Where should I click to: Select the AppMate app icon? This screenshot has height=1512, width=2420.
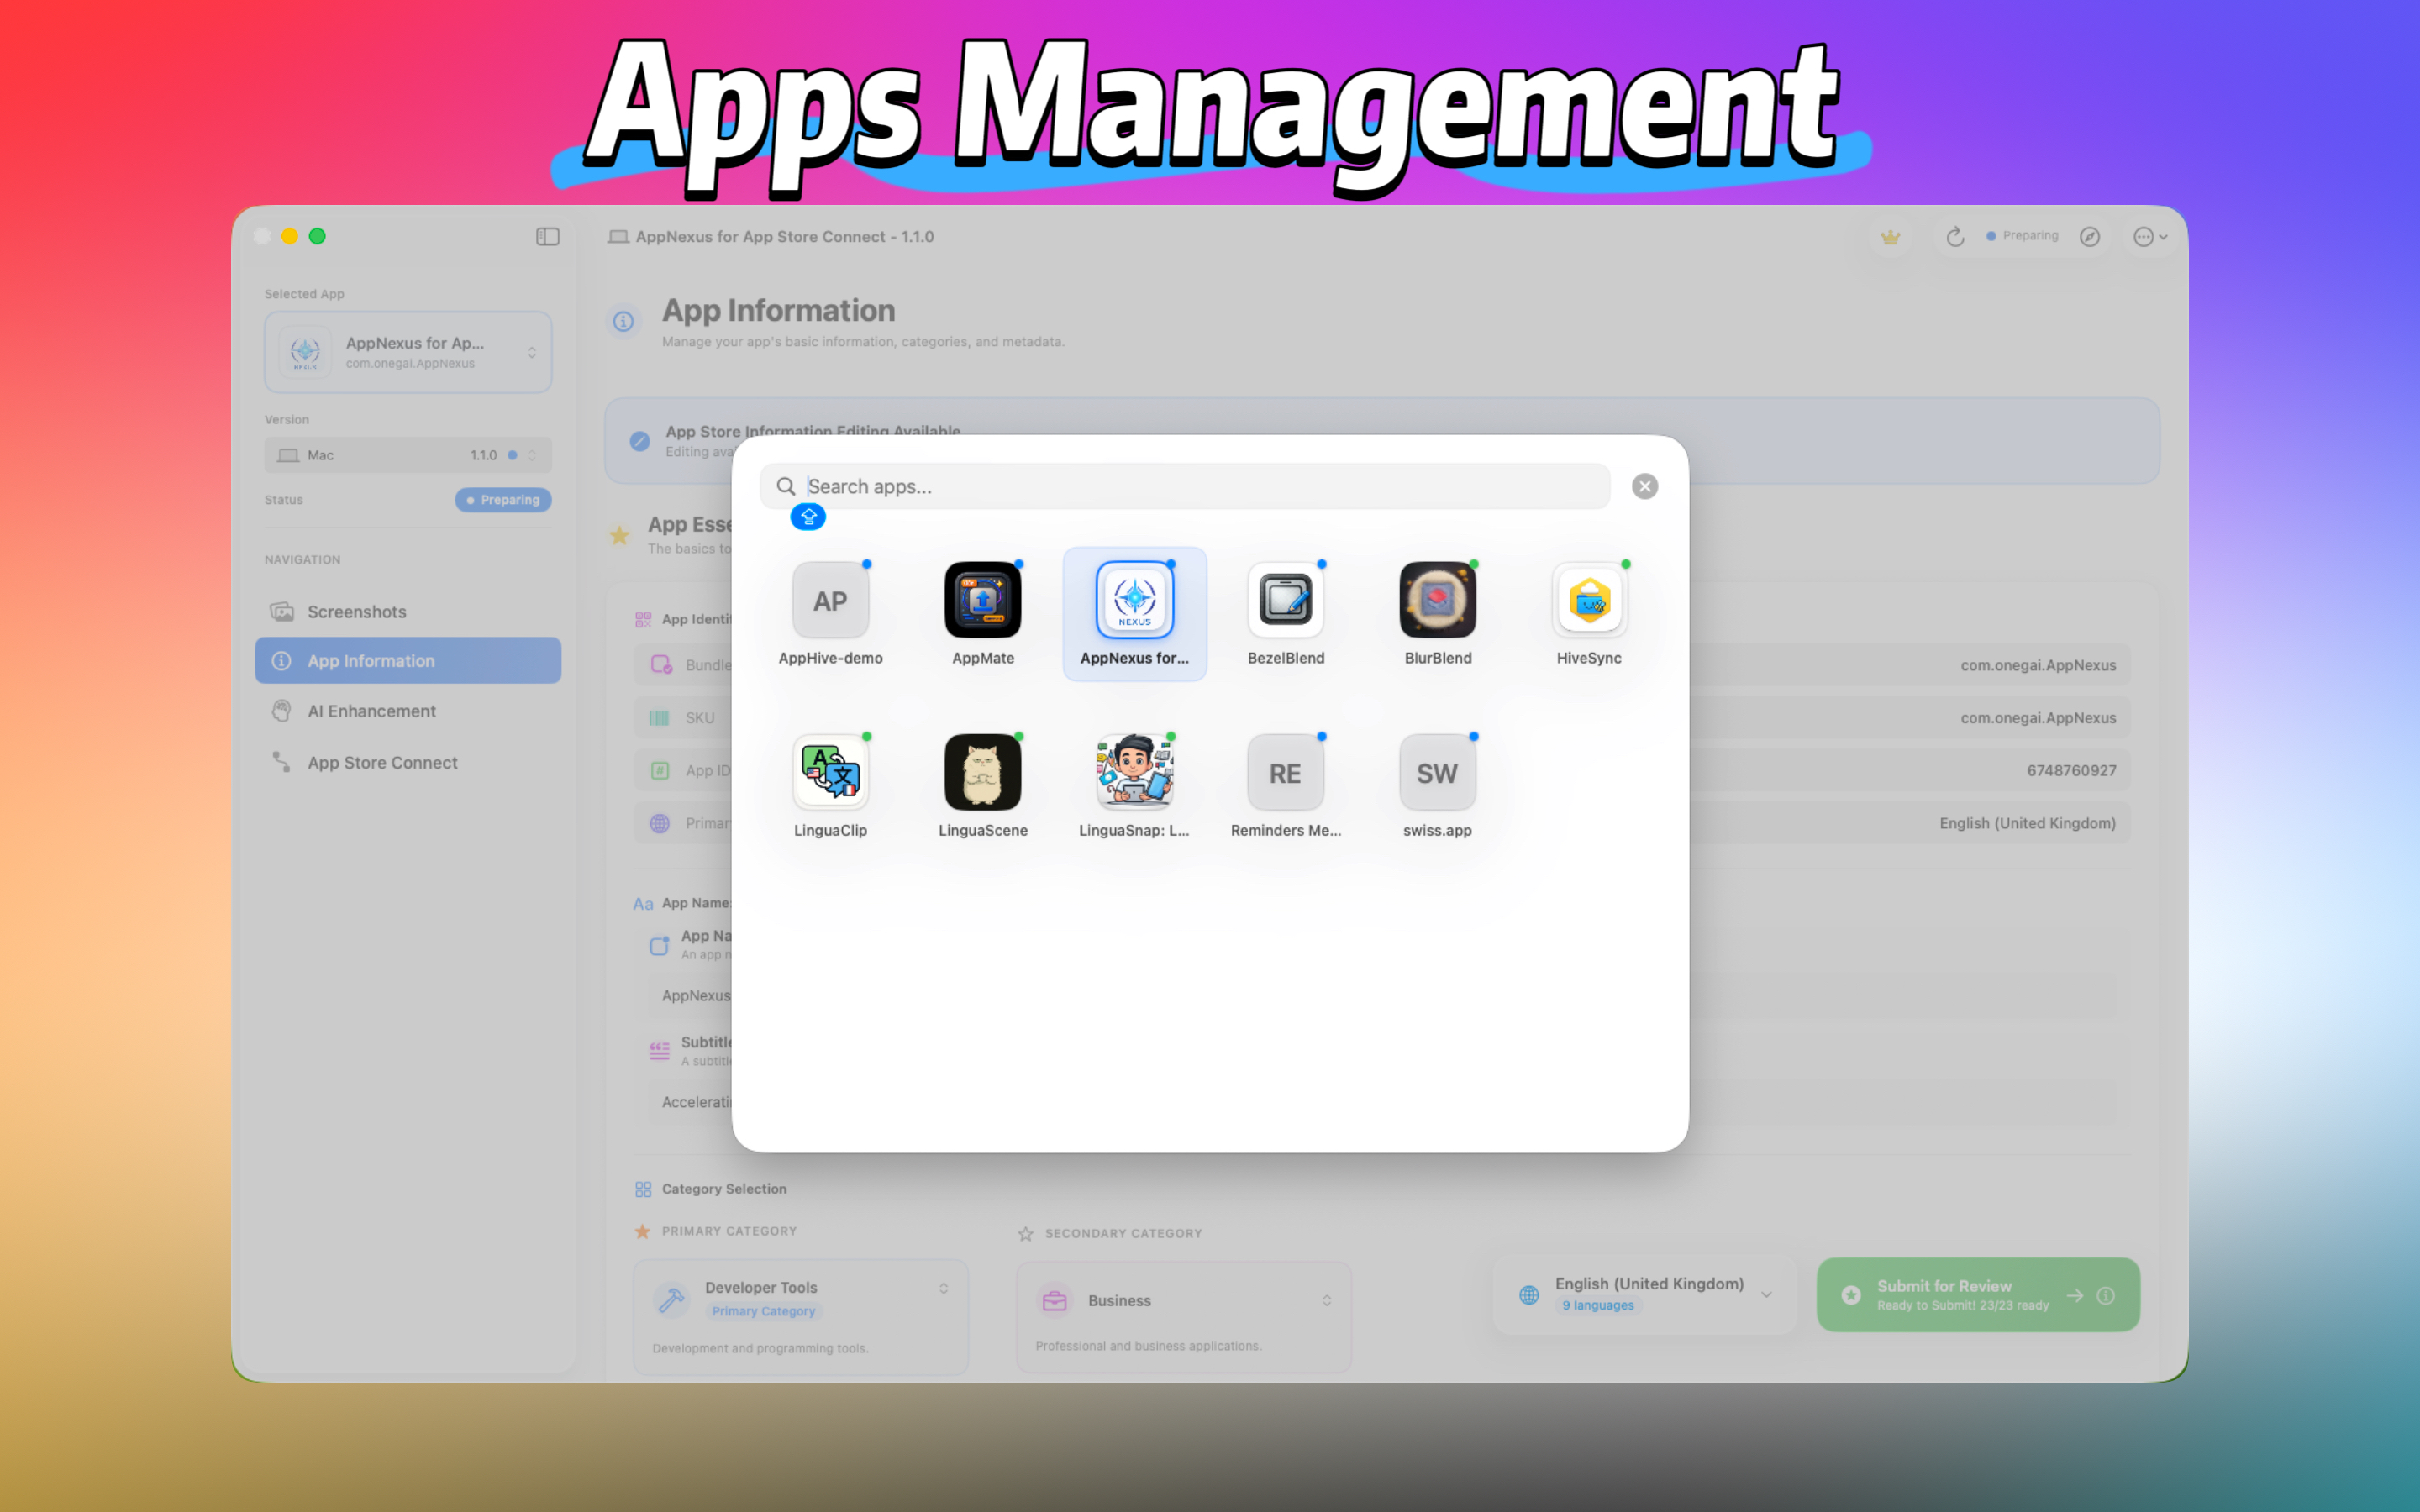click(x=983, y=601)
